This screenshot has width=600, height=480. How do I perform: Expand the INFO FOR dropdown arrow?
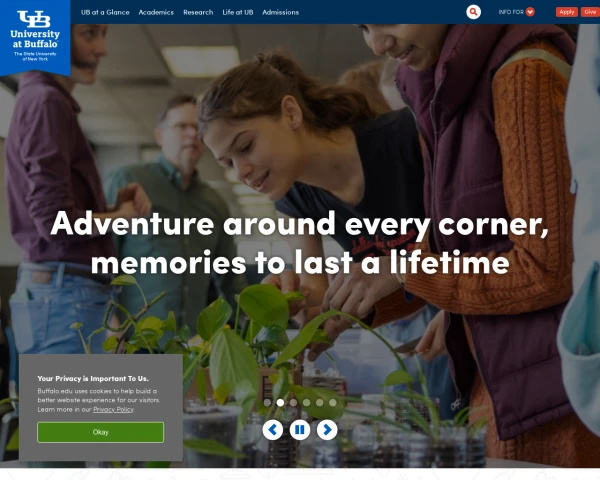pos(530,12)
